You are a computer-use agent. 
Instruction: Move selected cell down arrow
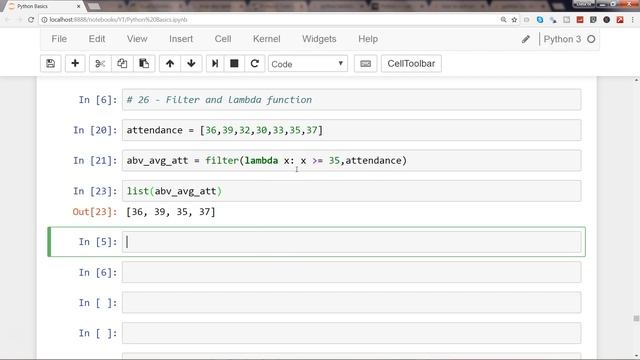coord(191,64)
